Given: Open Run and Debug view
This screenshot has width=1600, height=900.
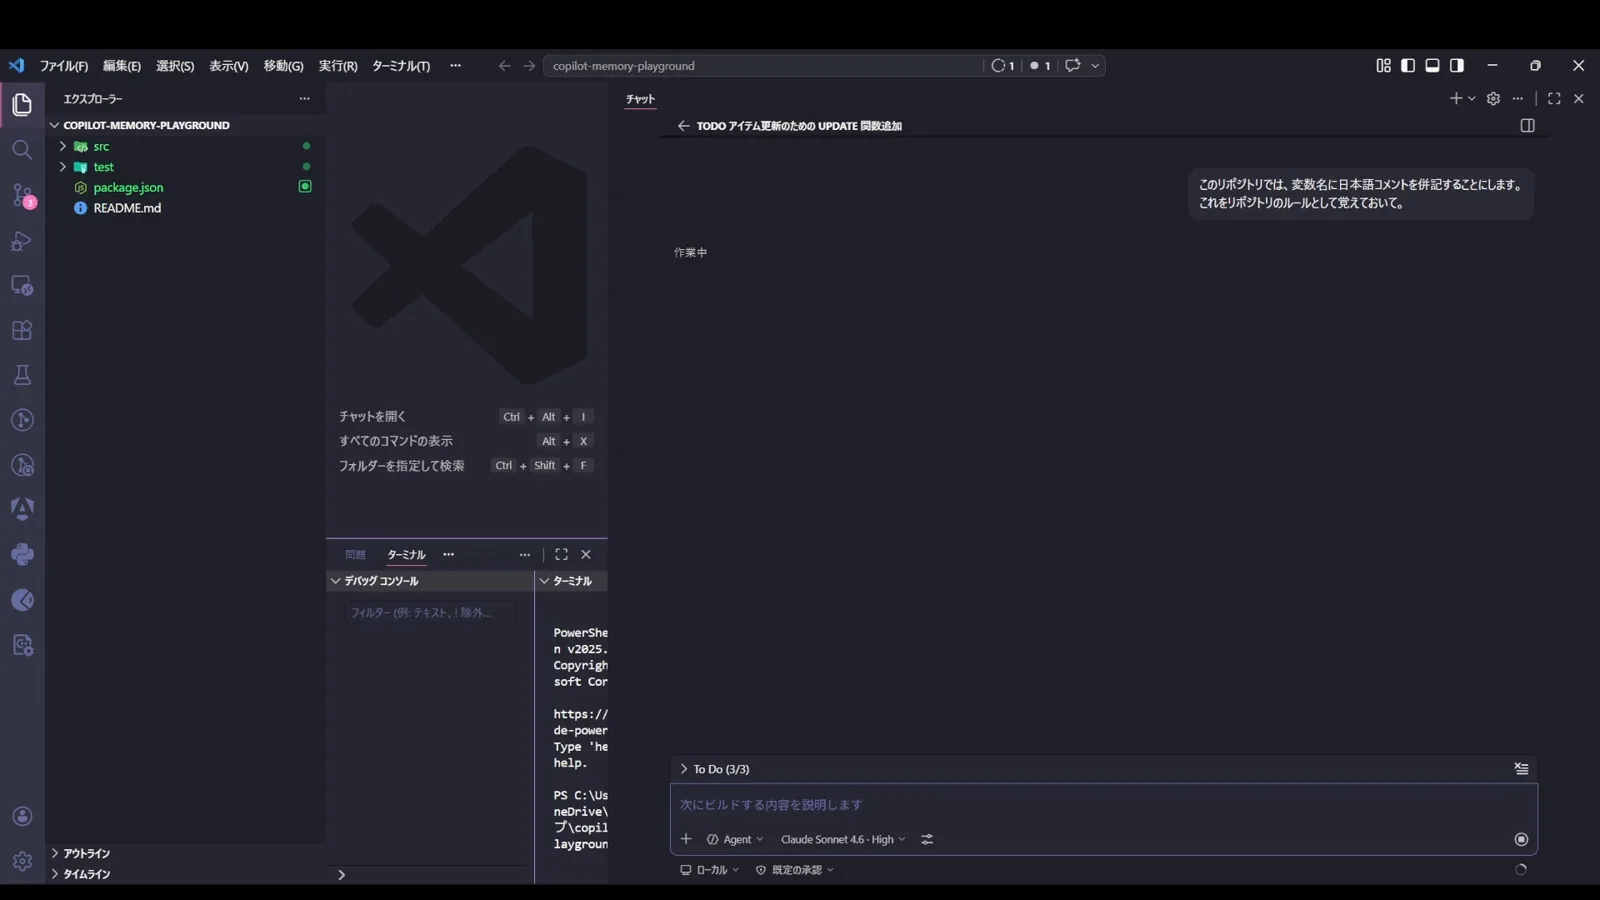Looking at the screenshot, I should point(22,241).
